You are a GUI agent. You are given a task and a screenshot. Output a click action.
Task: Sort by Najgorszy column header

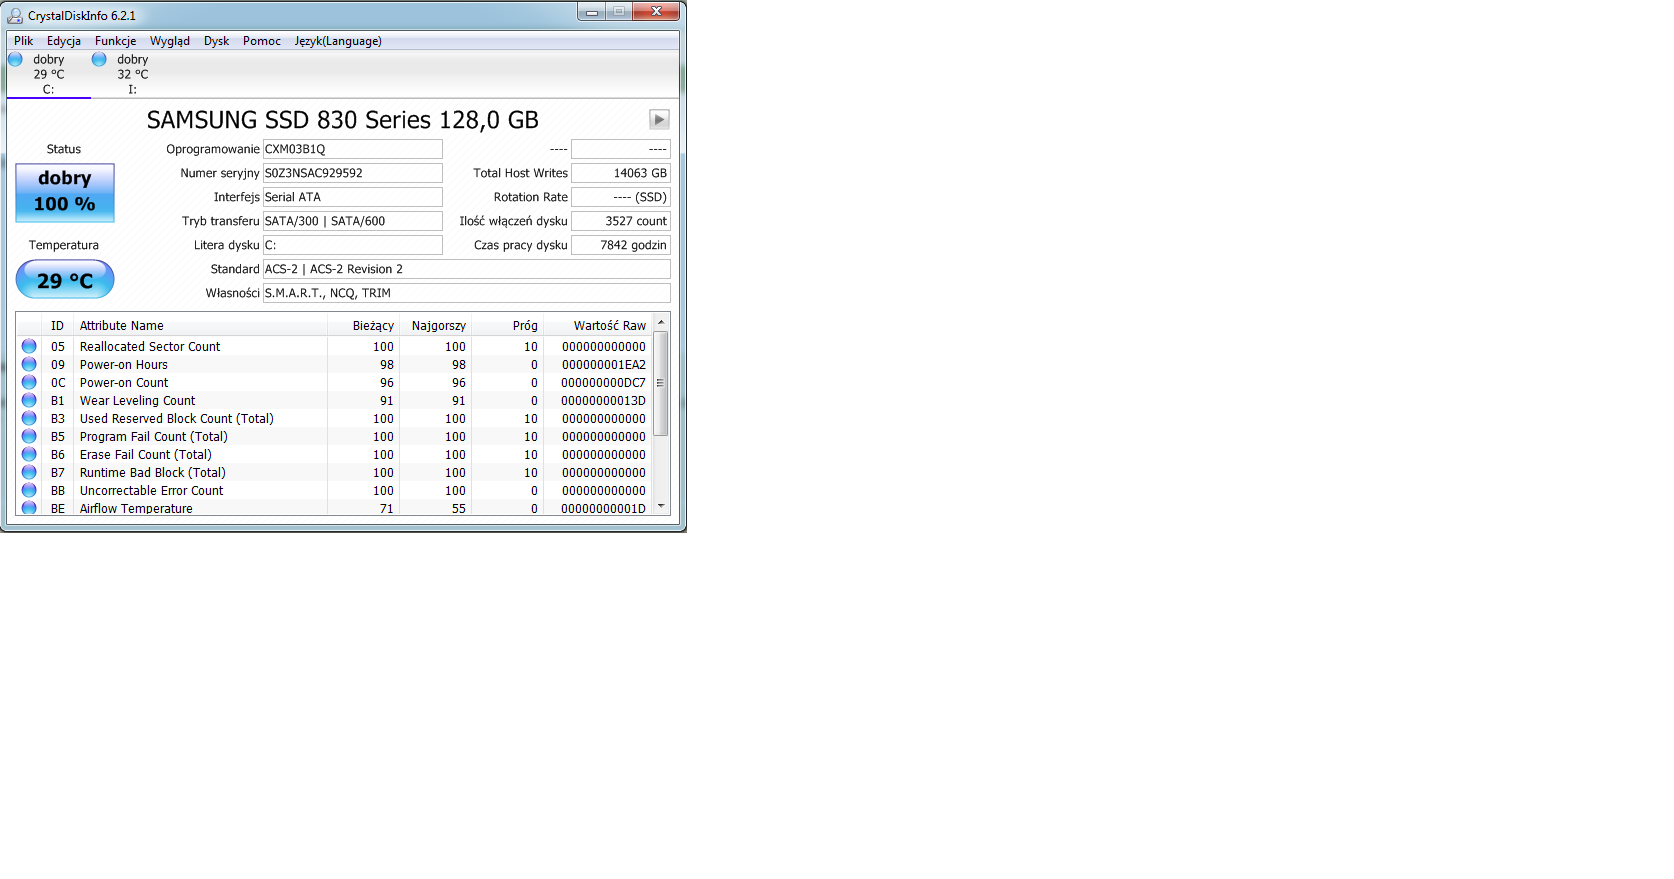(x=436, y=326)
